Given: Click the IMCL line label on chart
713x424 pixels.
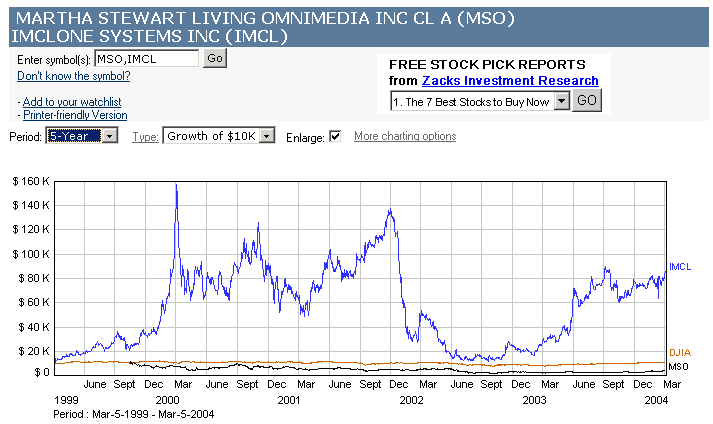Looking at the screenshot, I should click(x=680, y=267).
